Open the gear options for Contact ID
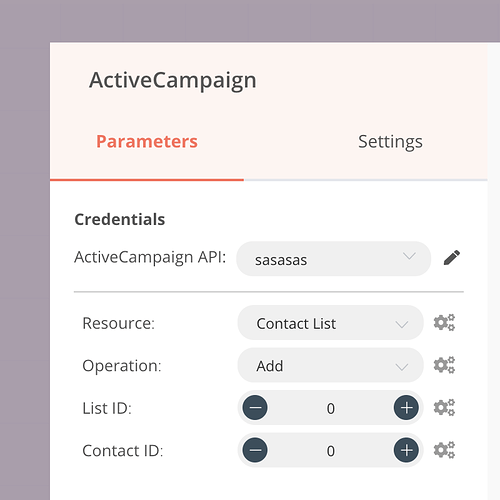This screenshot has width=500, height=500. pos(444,450)
